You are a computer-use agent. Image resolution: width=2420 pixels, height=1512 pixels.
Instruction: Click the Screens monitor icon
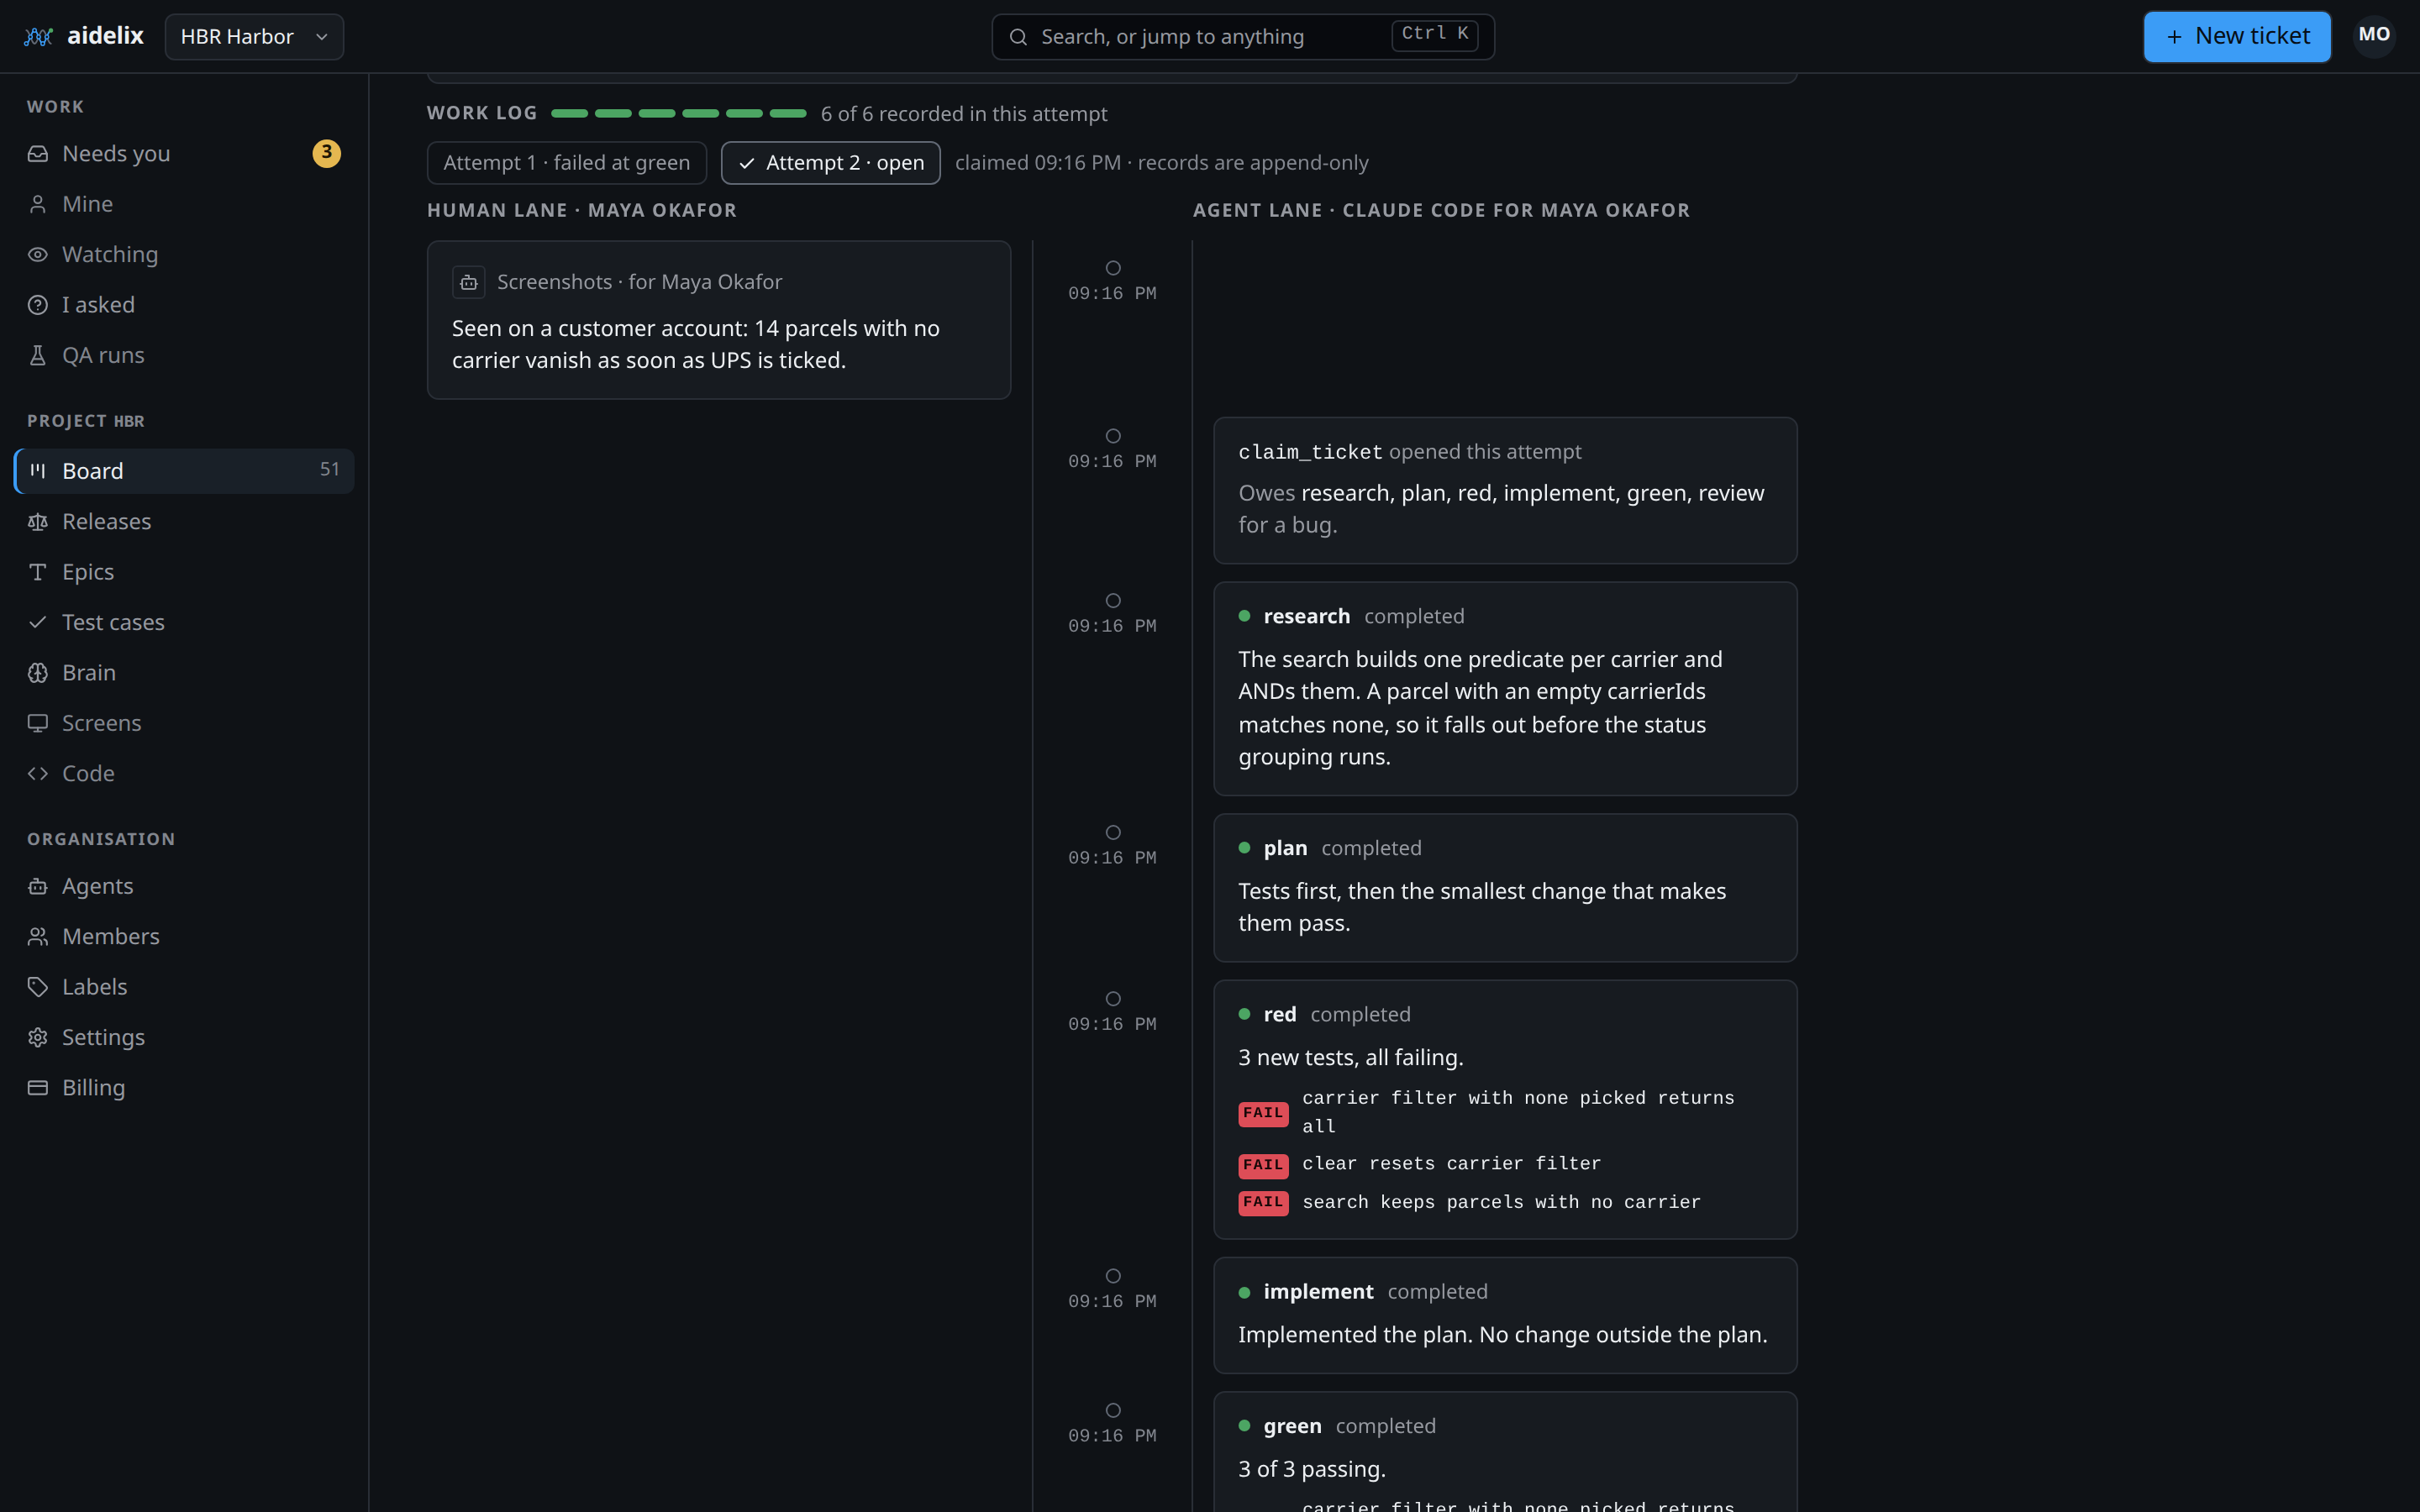[38, 723]
